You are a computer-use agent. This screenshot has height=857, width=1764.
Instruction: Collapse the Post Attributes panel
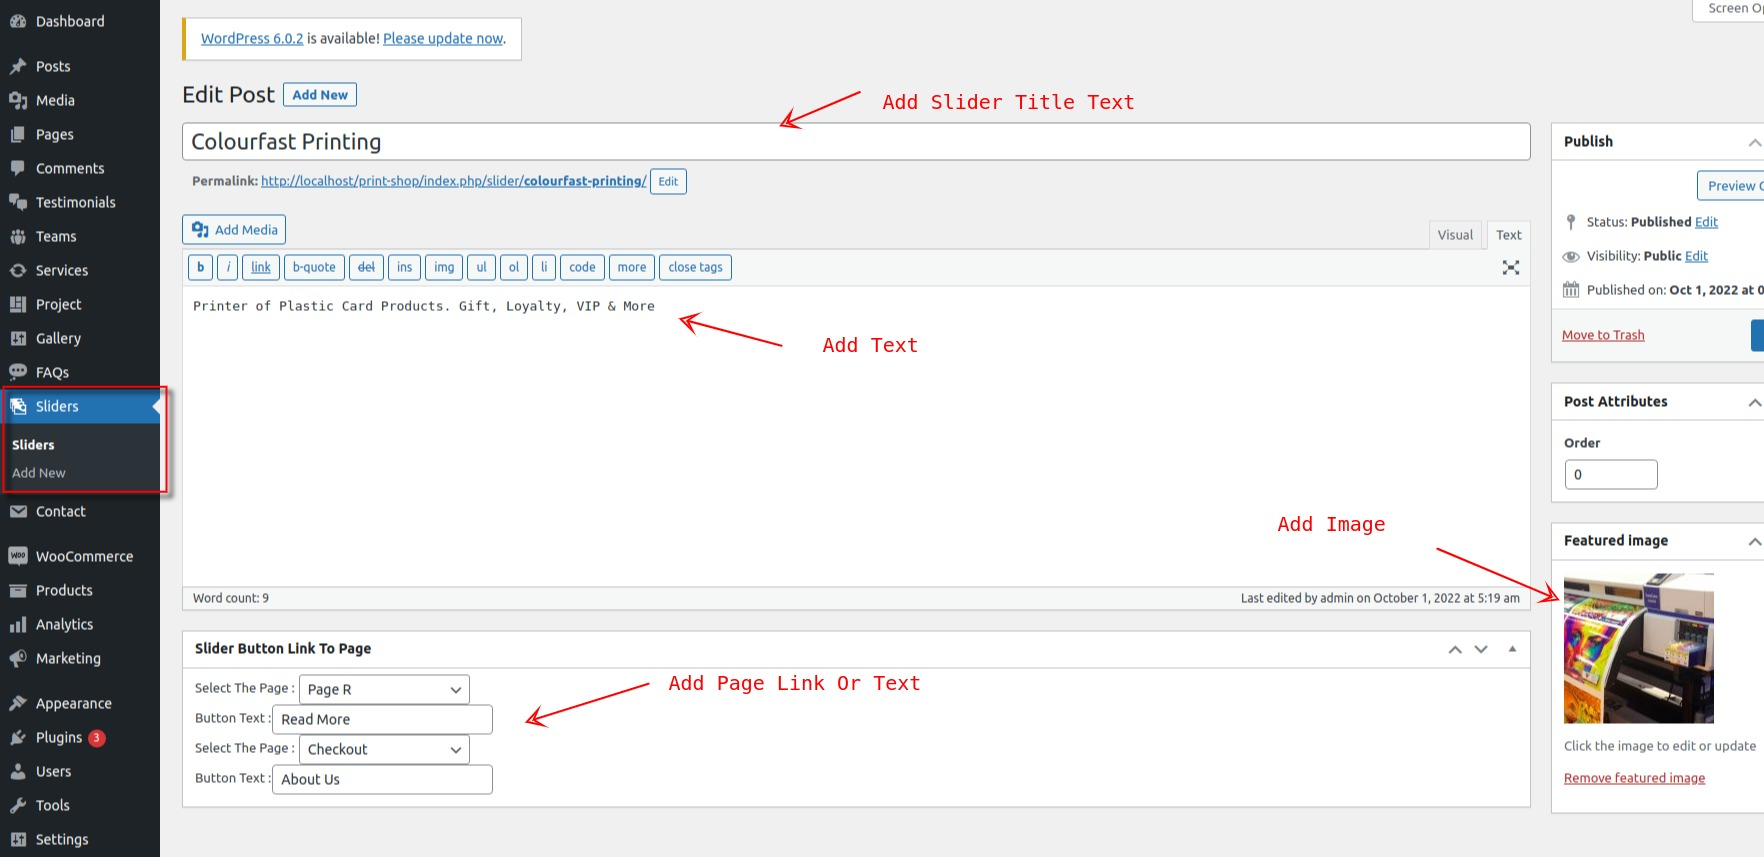tap(1754, 402)
